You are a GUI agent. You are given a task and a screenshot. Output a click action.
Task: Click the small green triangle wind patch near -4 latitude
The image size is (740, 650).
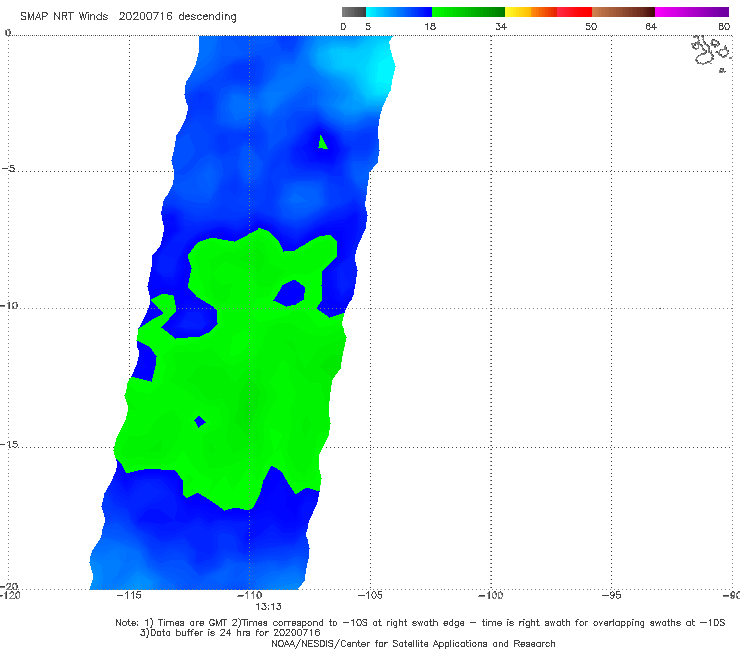tap(323, 143)
